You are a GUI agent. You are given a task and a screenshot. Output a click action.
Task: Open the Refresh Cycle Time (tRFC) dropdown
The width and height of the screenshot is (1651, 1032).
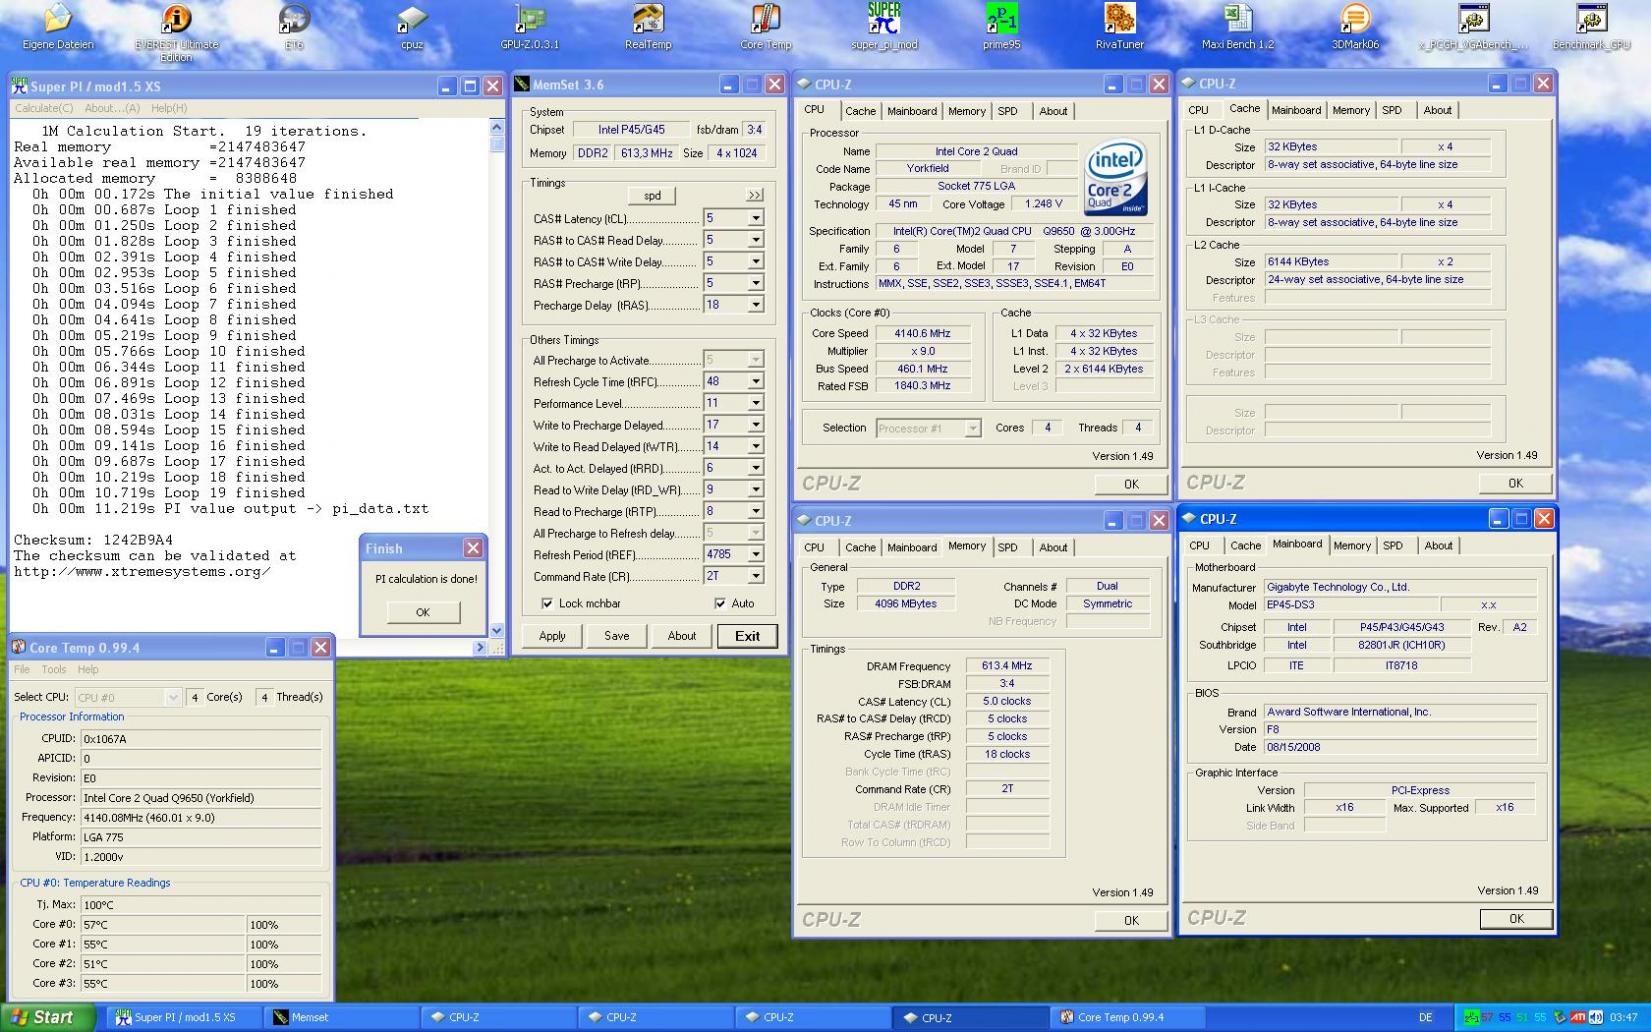click(755, 381)
